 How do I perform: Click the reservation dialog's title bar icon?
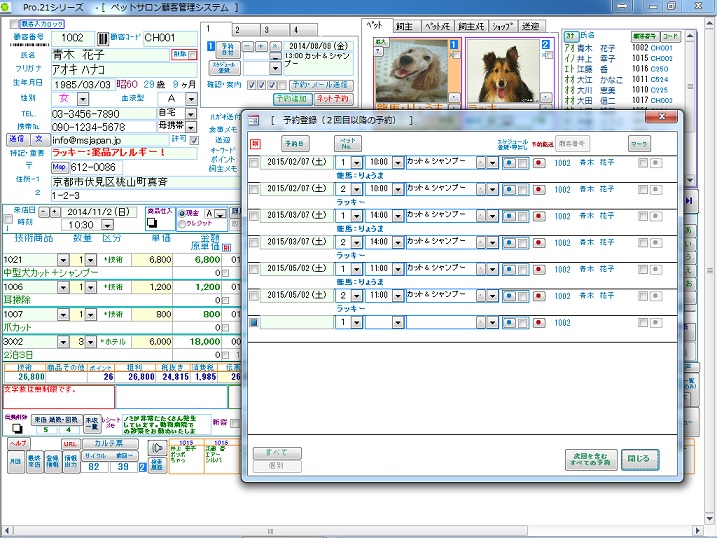point(253,120)
